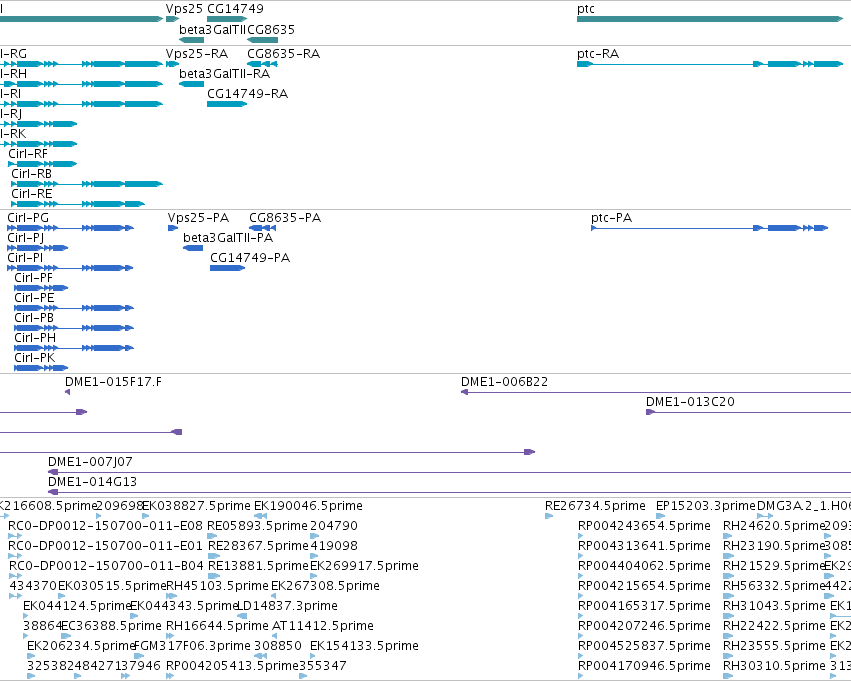851x681 pixels.
Task: Click the EK154133.5prime EST label
Action: pos(364,646)
